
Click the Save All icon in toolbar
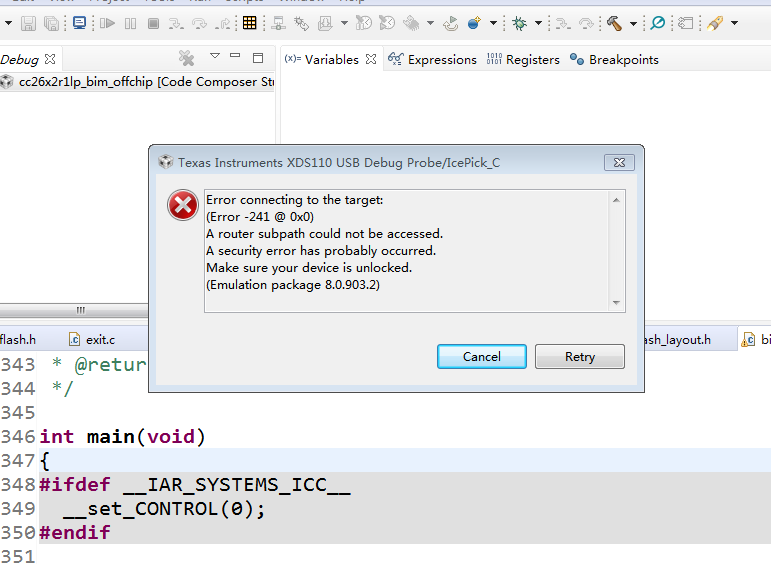(51, 23)
